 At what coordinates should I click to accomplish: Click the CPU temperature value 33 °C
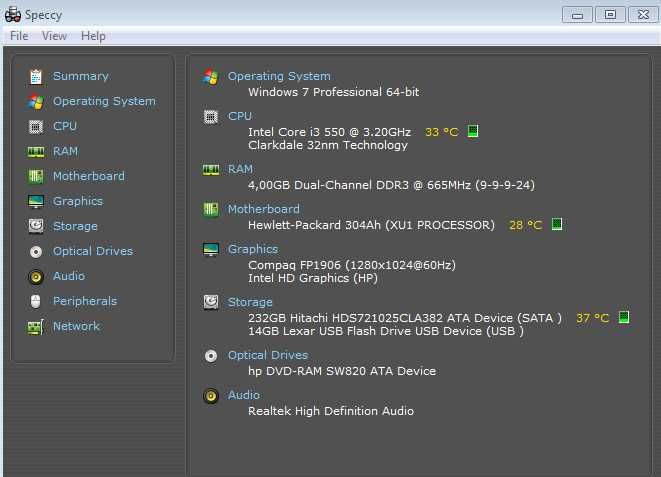point(441,132)
